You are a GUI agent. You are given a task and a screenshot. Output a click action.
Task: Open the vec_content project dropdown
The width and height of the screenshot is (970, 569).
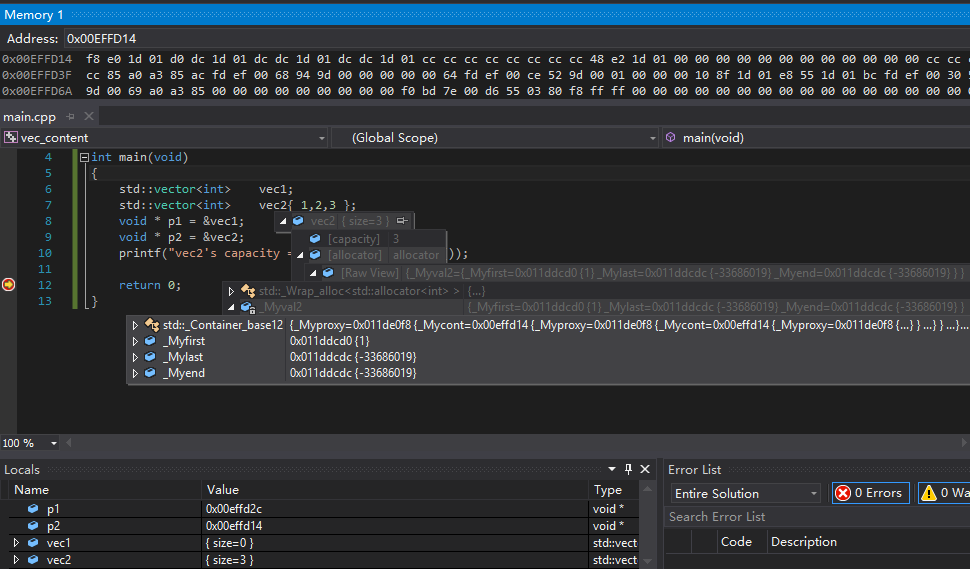click(x=322, y=138)
